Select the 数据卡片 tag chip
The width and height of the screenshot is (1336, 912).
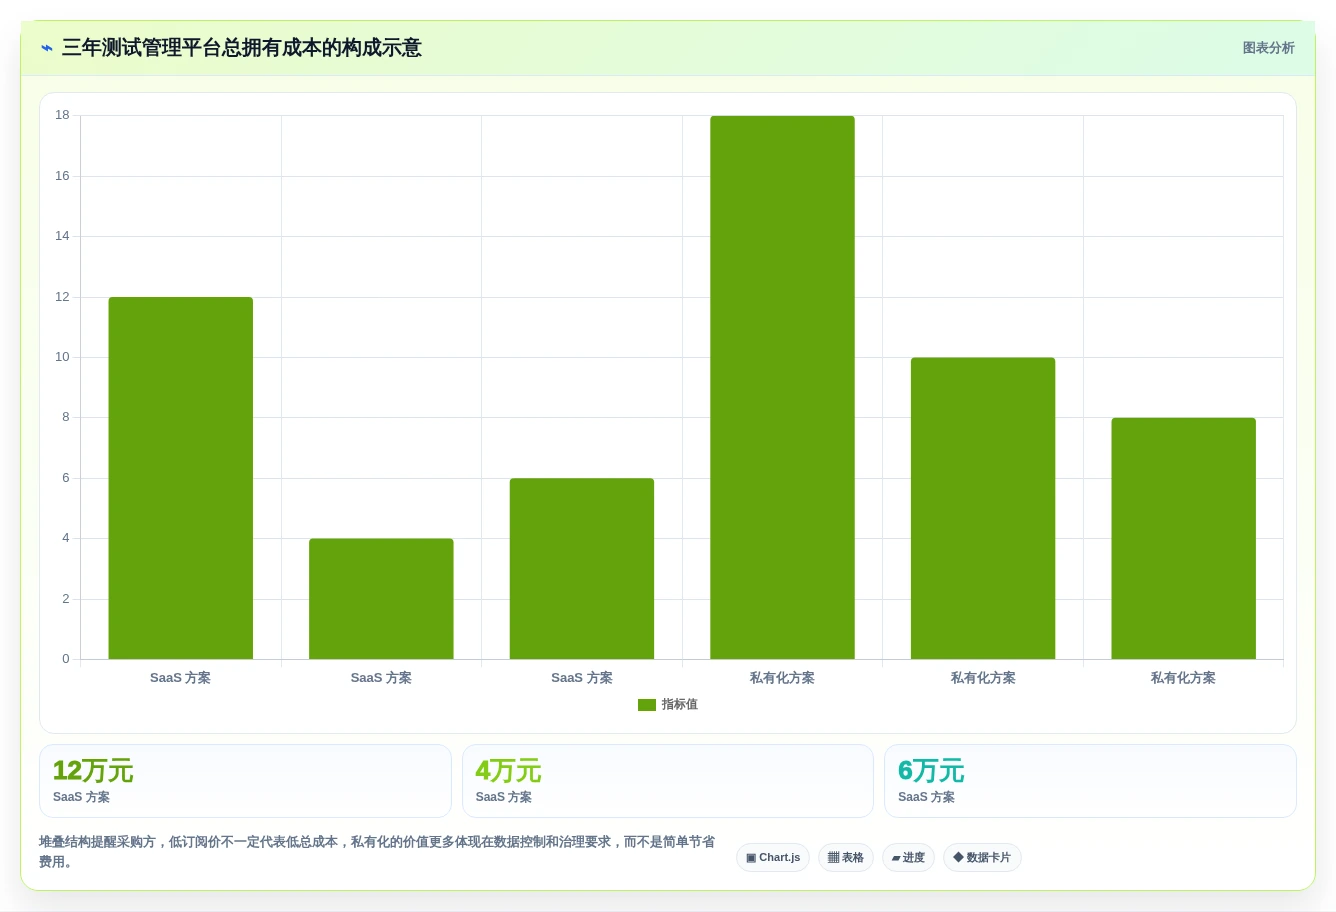(x=982, y=858)
